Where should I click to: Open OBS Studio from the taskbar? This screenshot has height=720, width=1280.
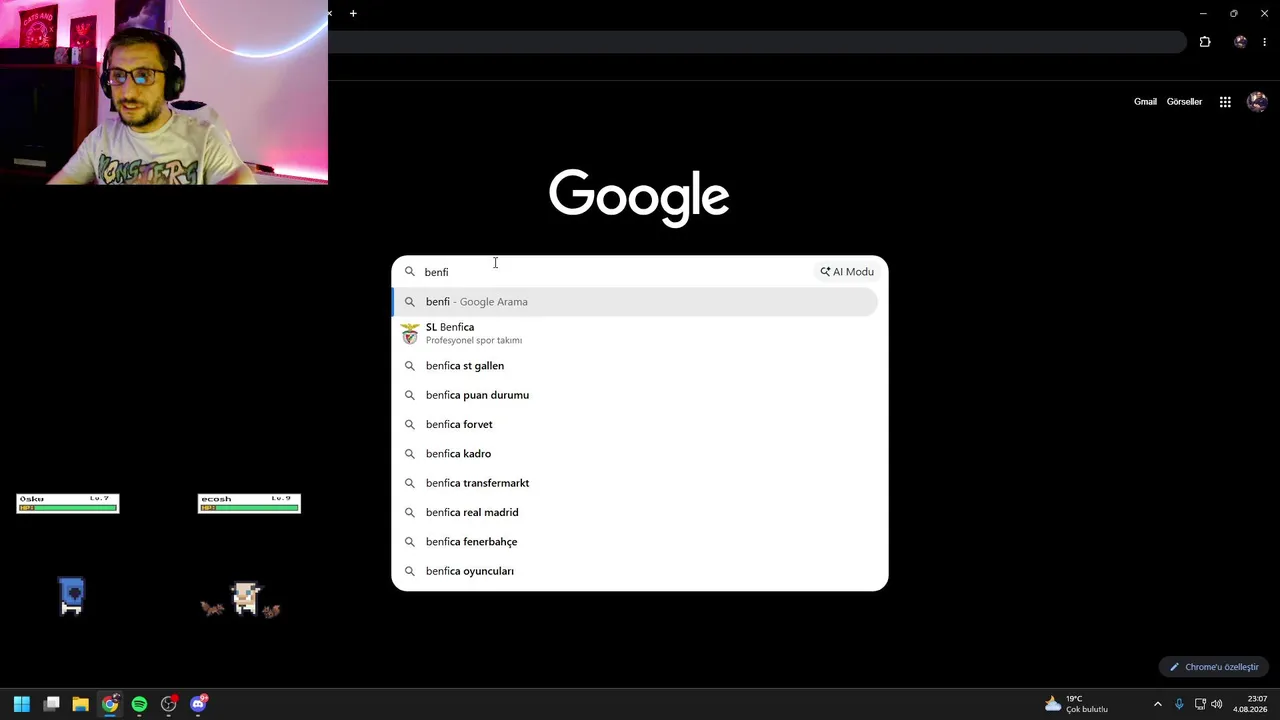point(169,704)
